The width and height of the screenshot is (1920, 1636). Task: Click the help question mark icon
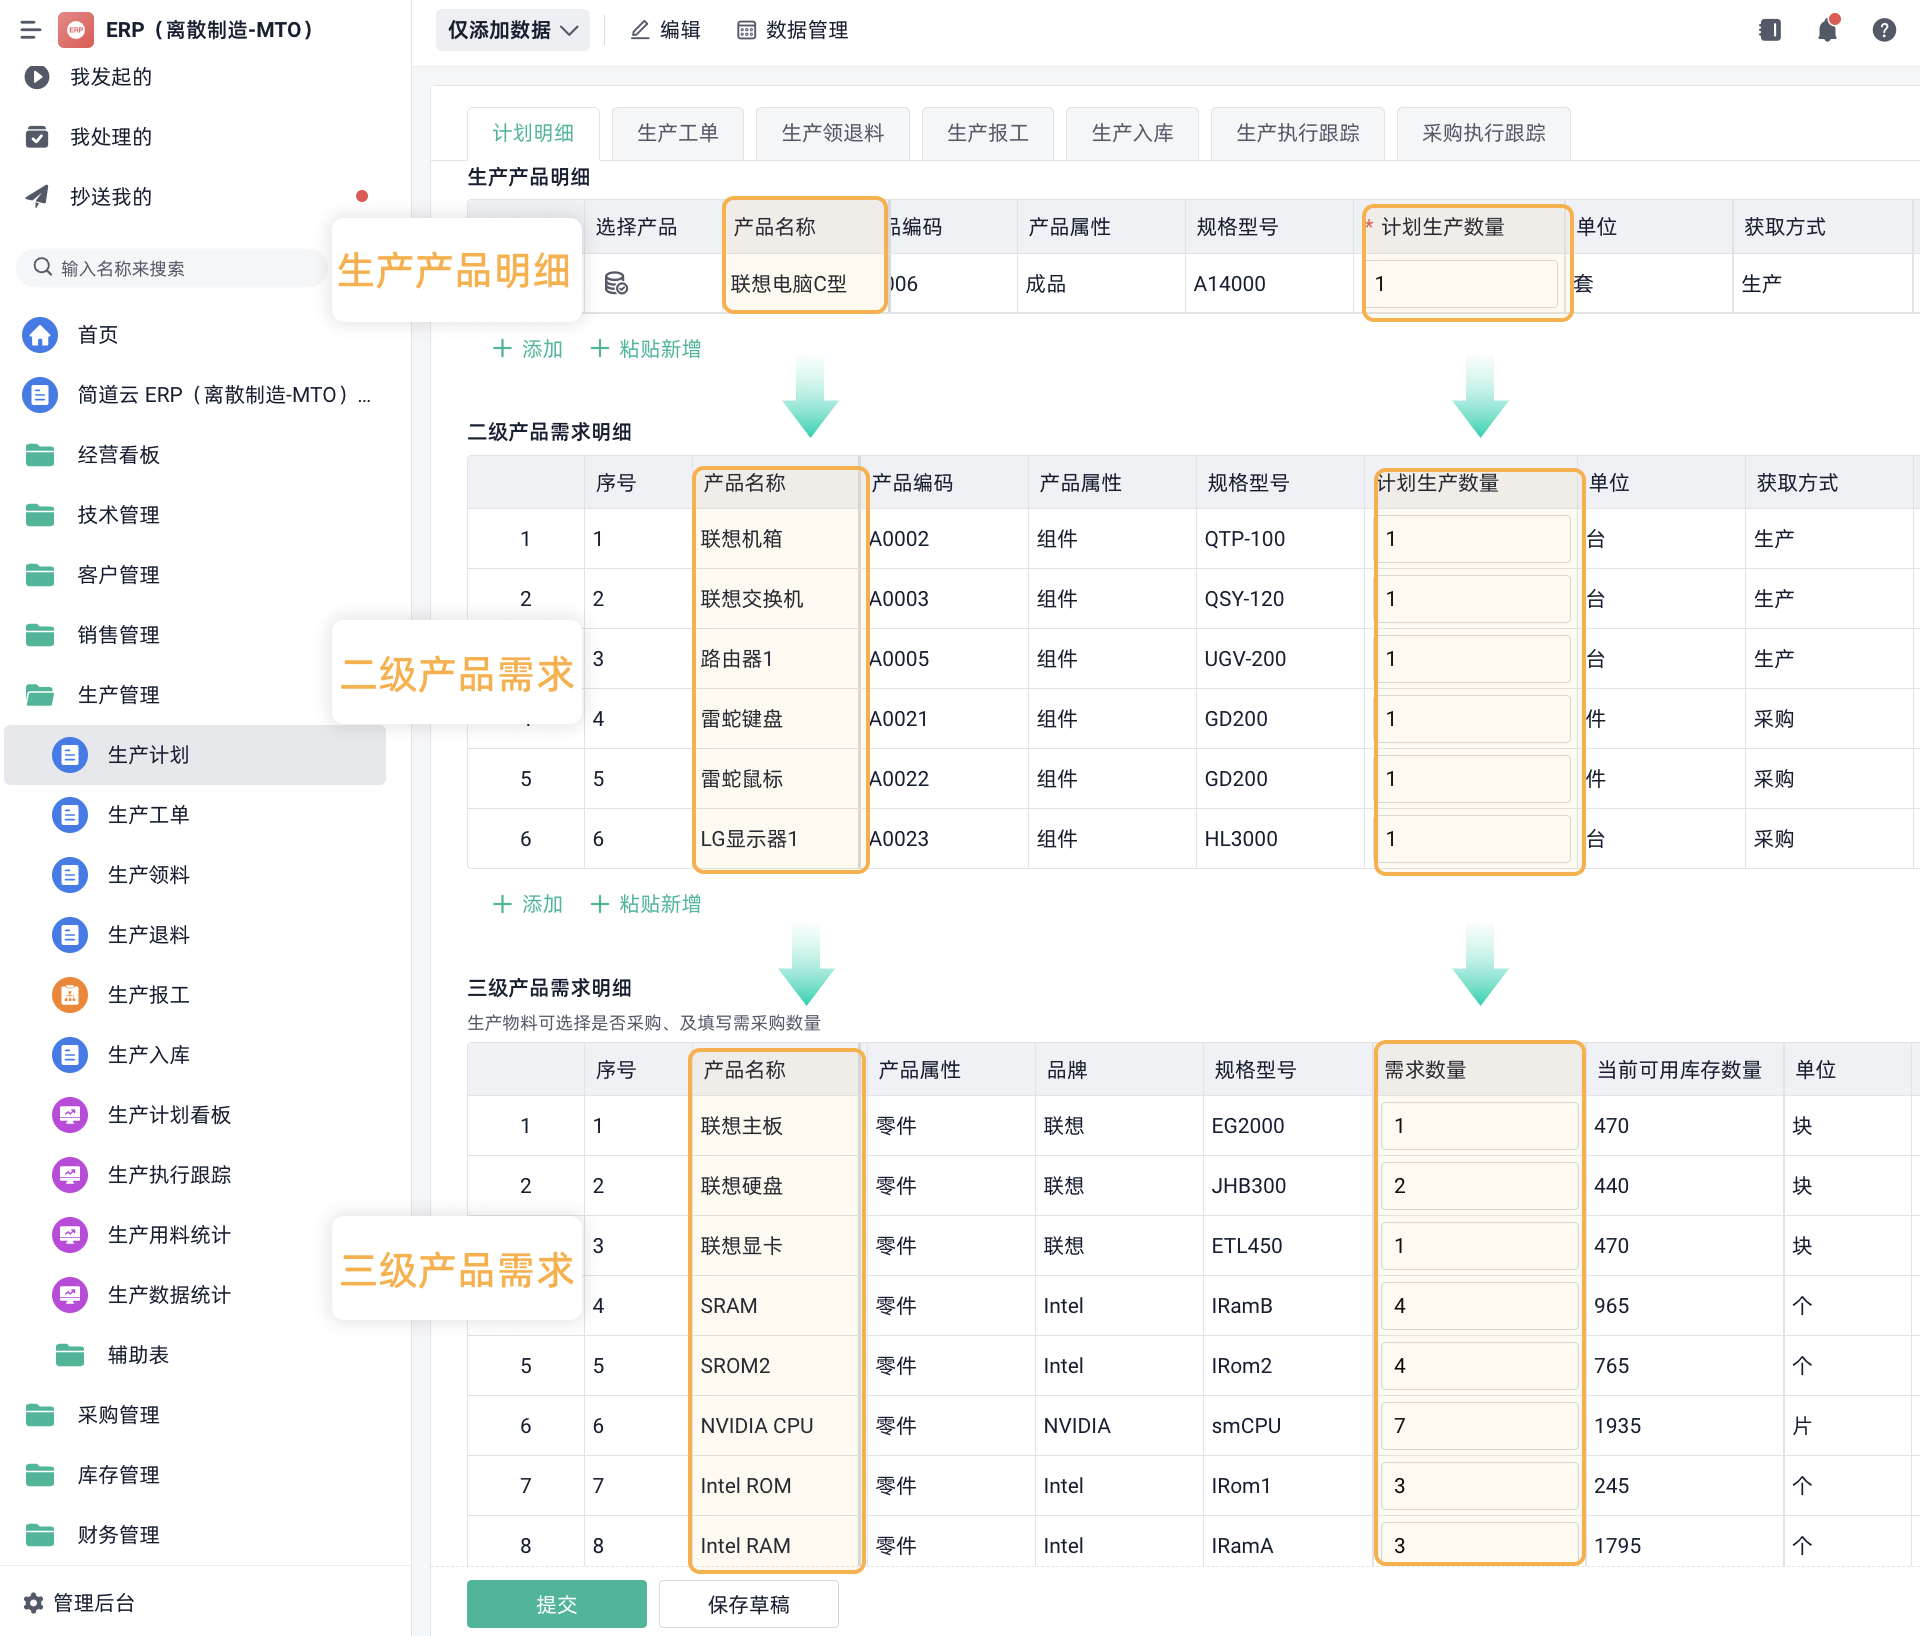[1884, 30]
